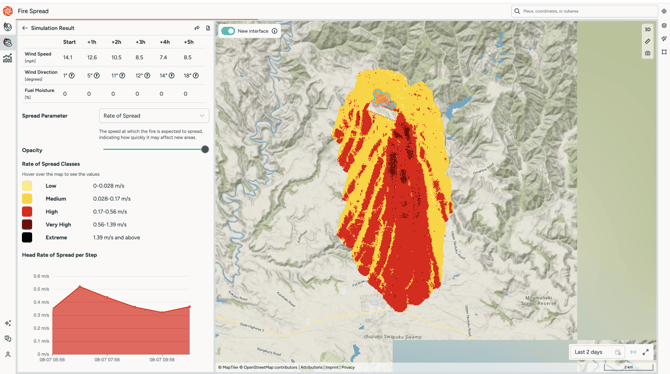Open the Rate of Spread dropdown
The width and height of the screenshot is (670, 374).
(x=154, y=116)
